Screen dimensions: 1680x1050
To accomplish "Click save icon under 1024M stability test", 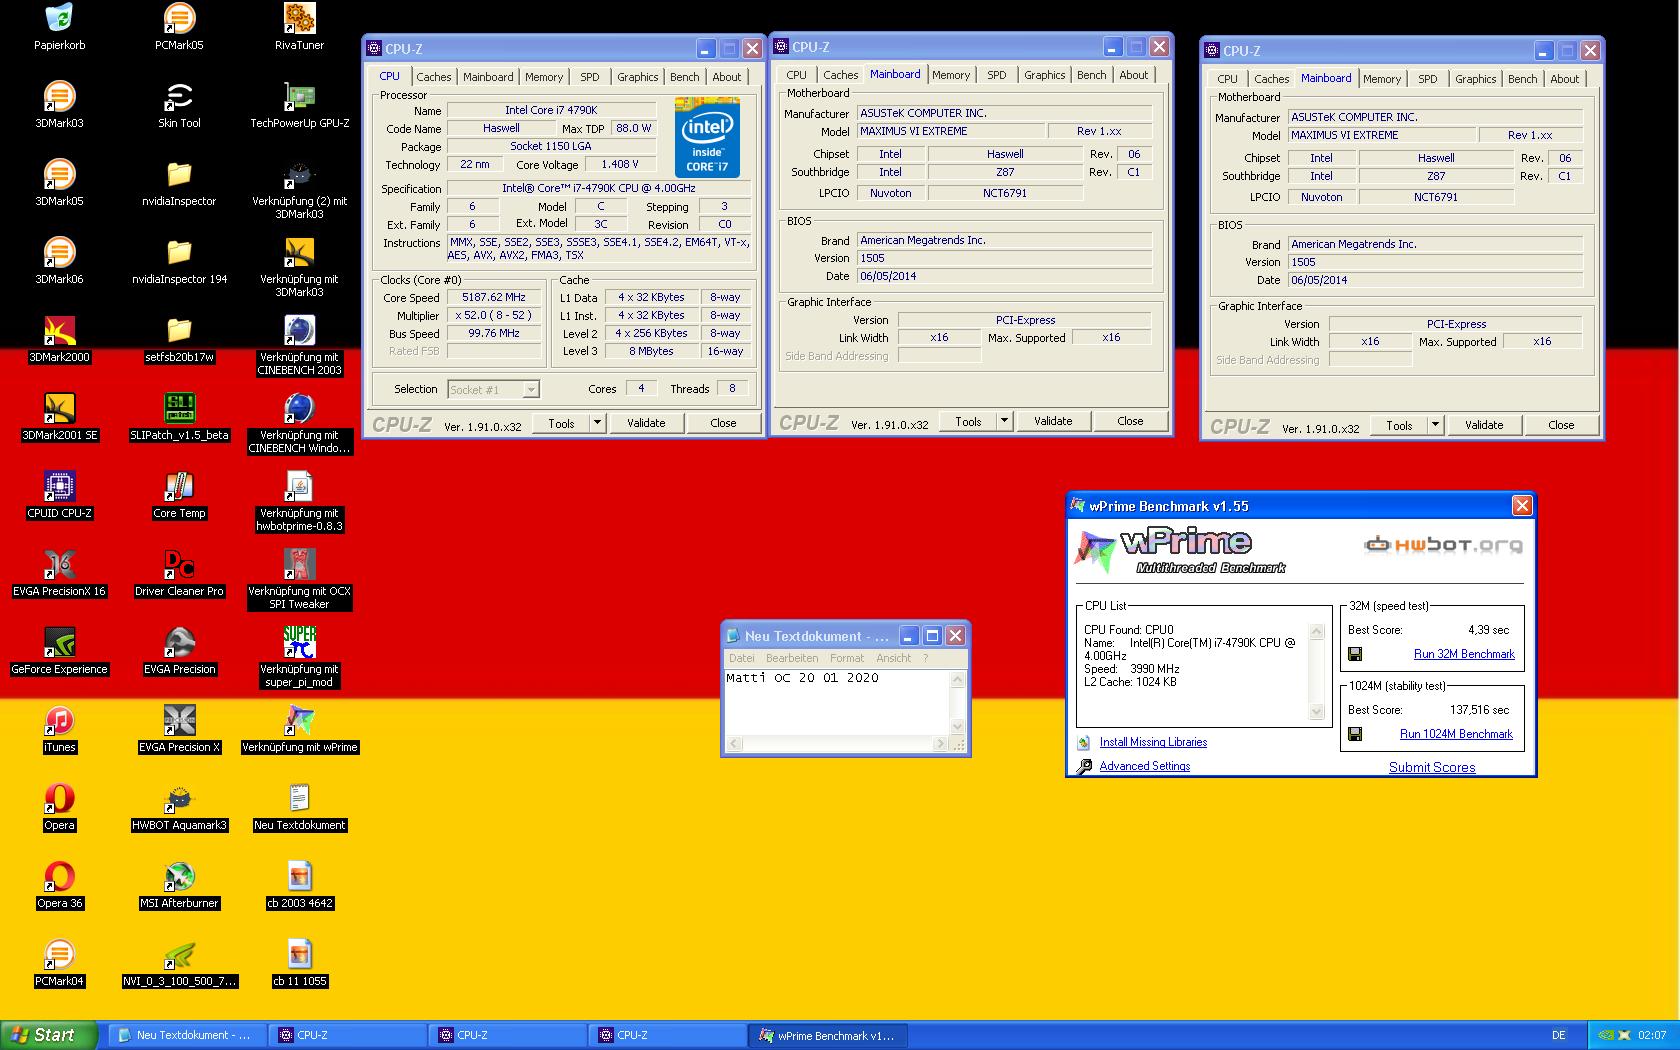I will 1355,734.
